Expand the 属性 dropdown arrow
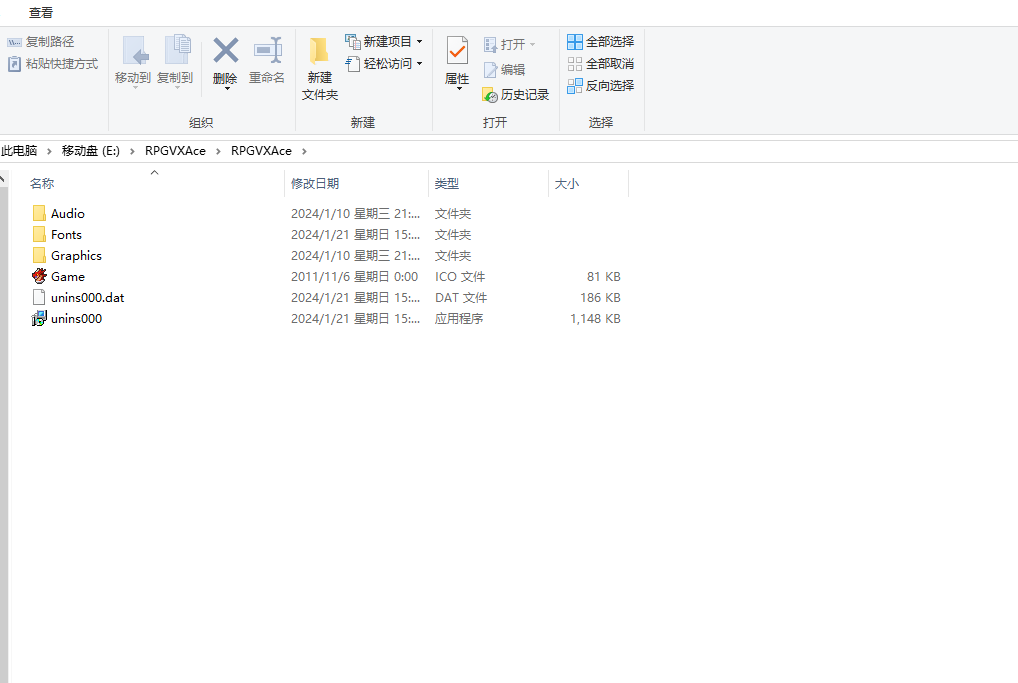Screen dimensions: 1018x683 tap(460, 88)
